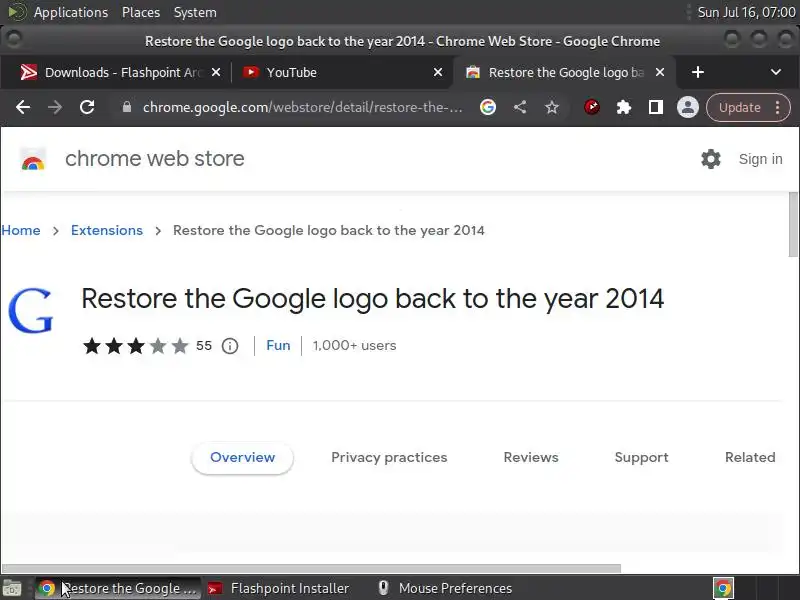Open the System menu

tap(195, 12)
